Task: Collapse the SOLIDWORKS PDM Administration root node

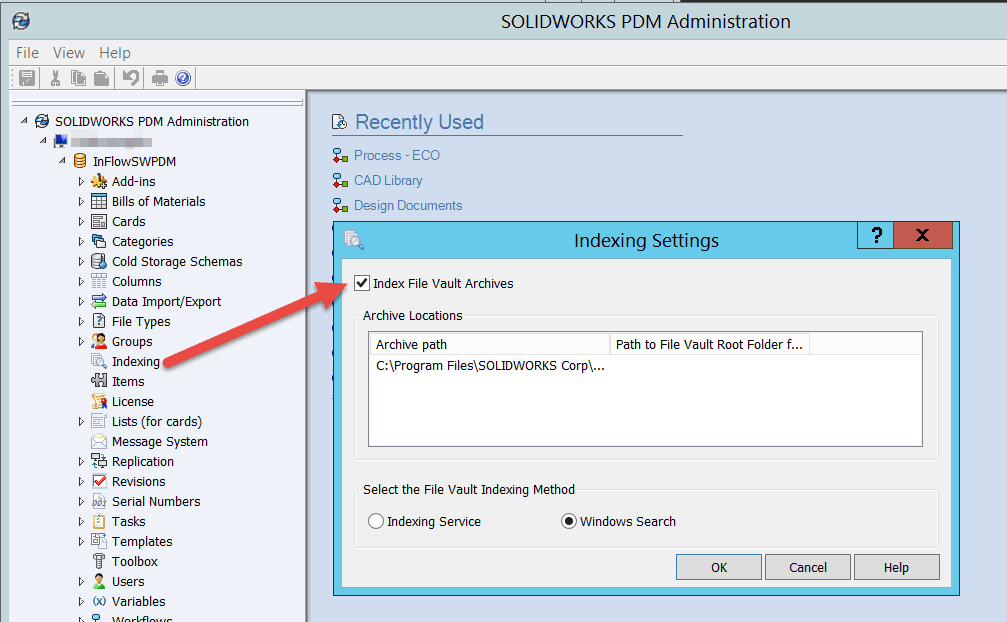Action: tap(24, 121)
